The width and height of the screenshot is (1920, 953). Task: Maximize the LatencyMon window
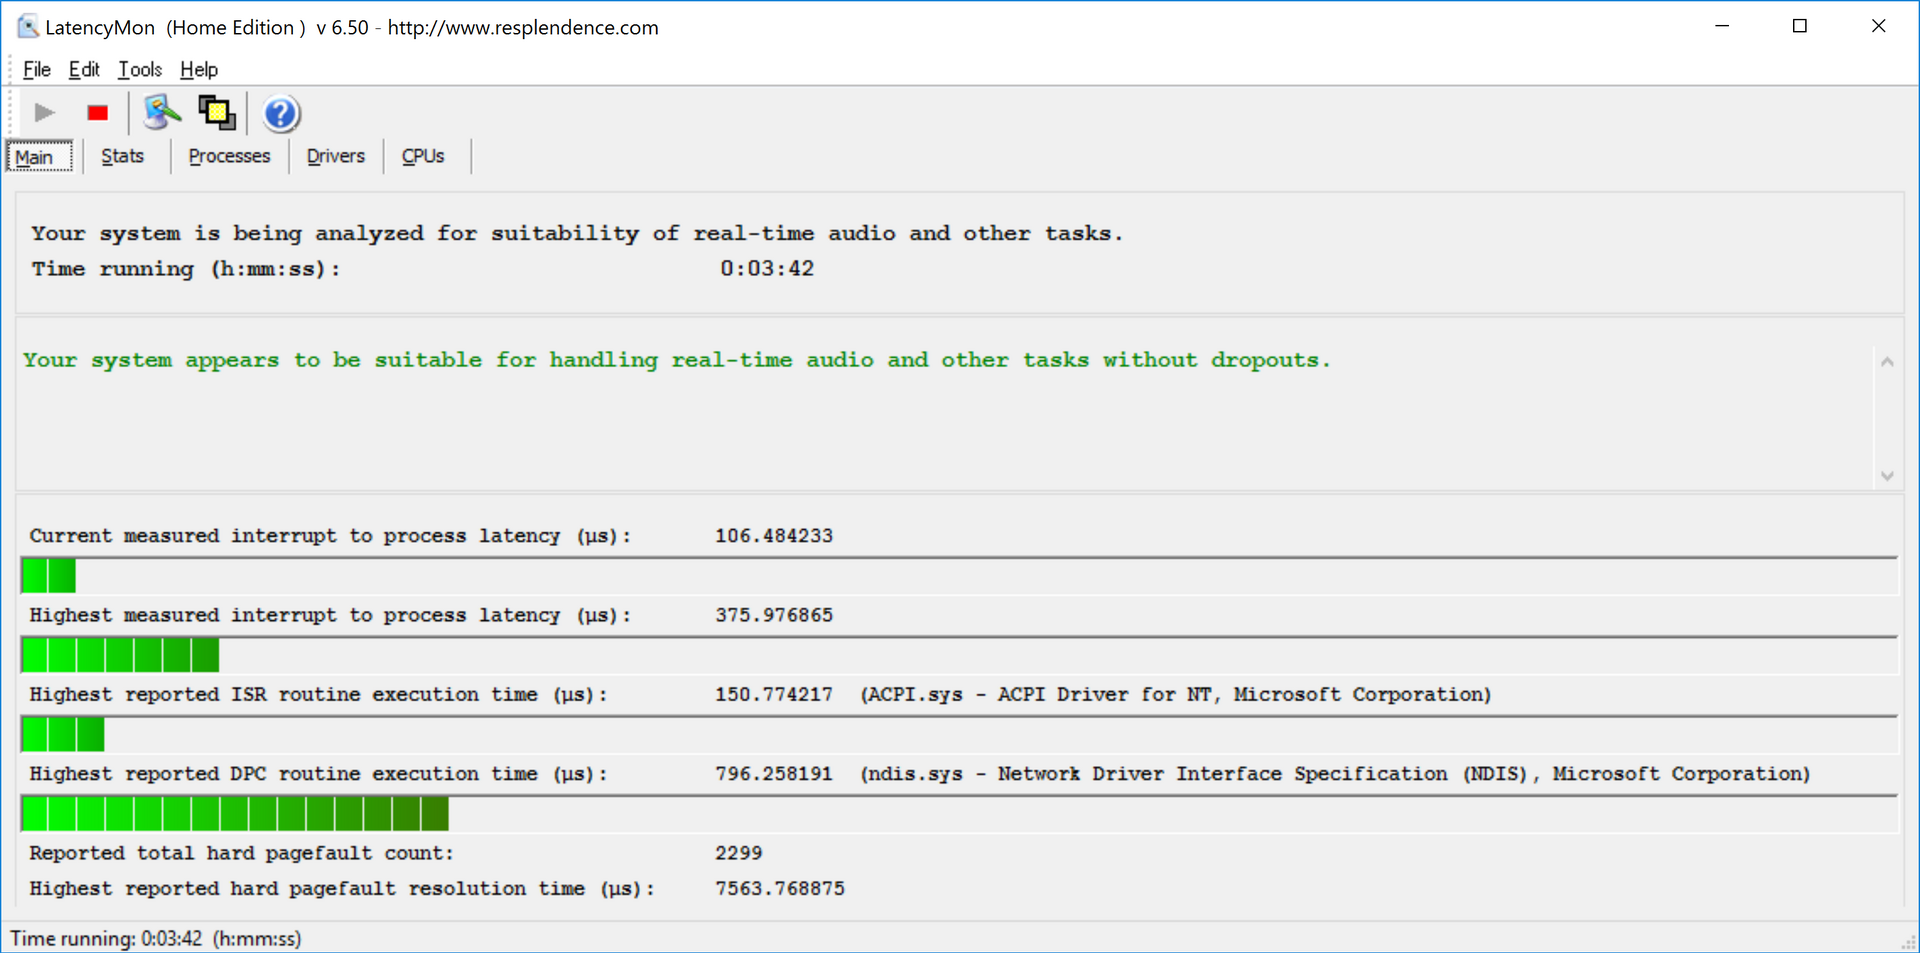pyautogui.click(x=1799, y=27)
